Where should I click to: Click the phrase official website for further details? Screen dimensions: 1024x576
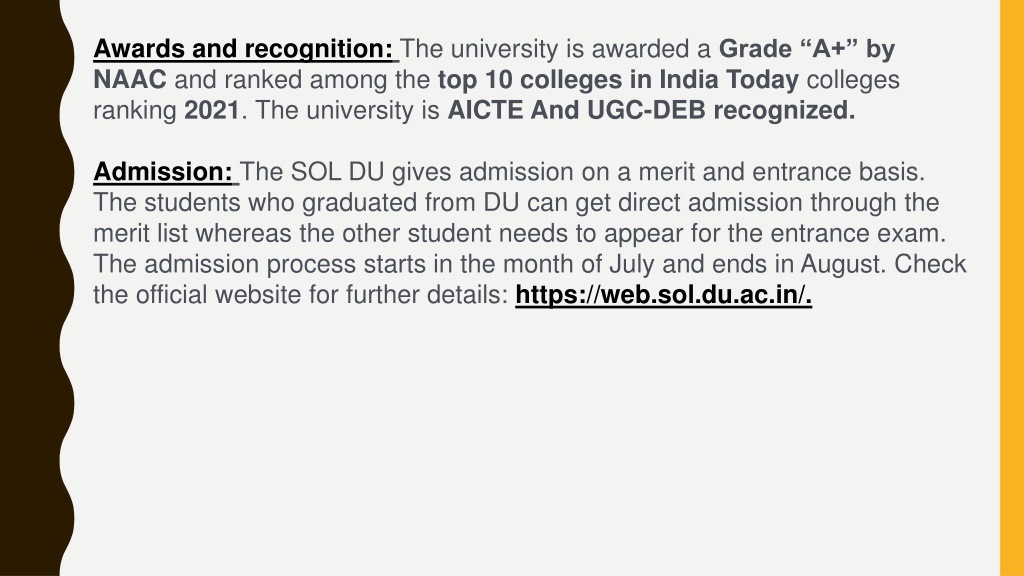(321, 295)
